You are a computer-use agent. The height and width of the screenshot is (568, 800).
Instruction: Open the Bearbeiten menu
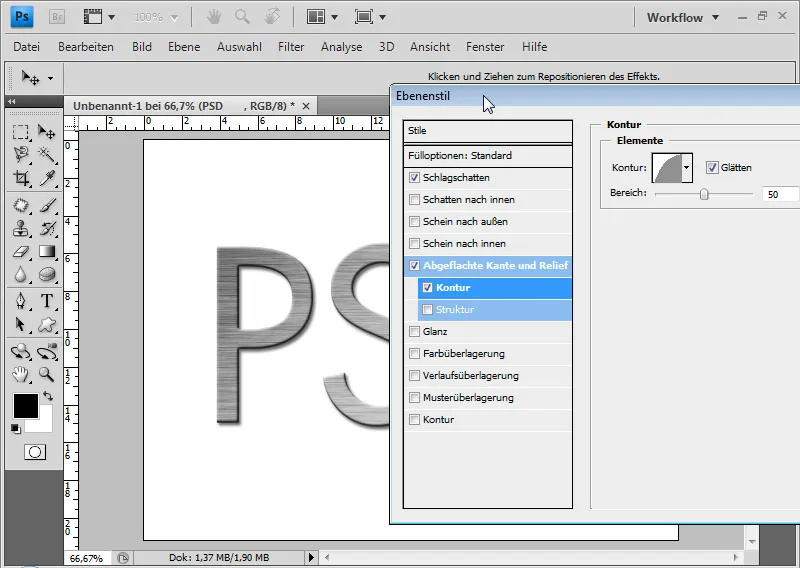[86, 46]
